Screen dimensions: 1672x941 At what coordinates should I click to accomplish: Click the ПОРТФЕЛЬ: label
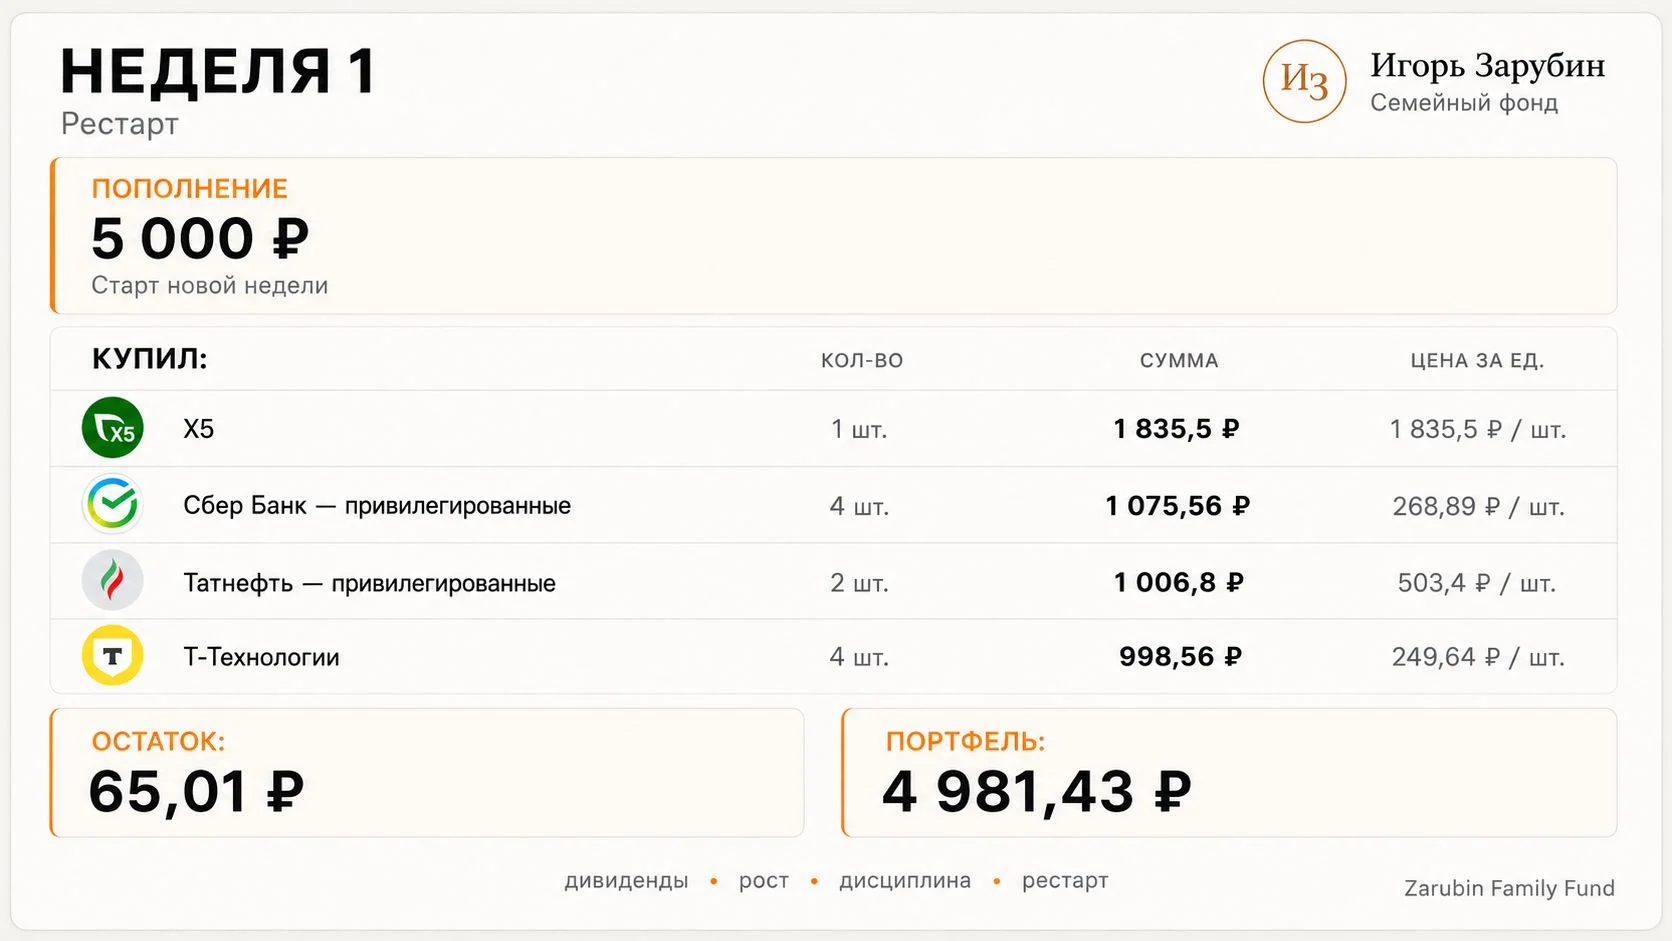pos(966,742)
